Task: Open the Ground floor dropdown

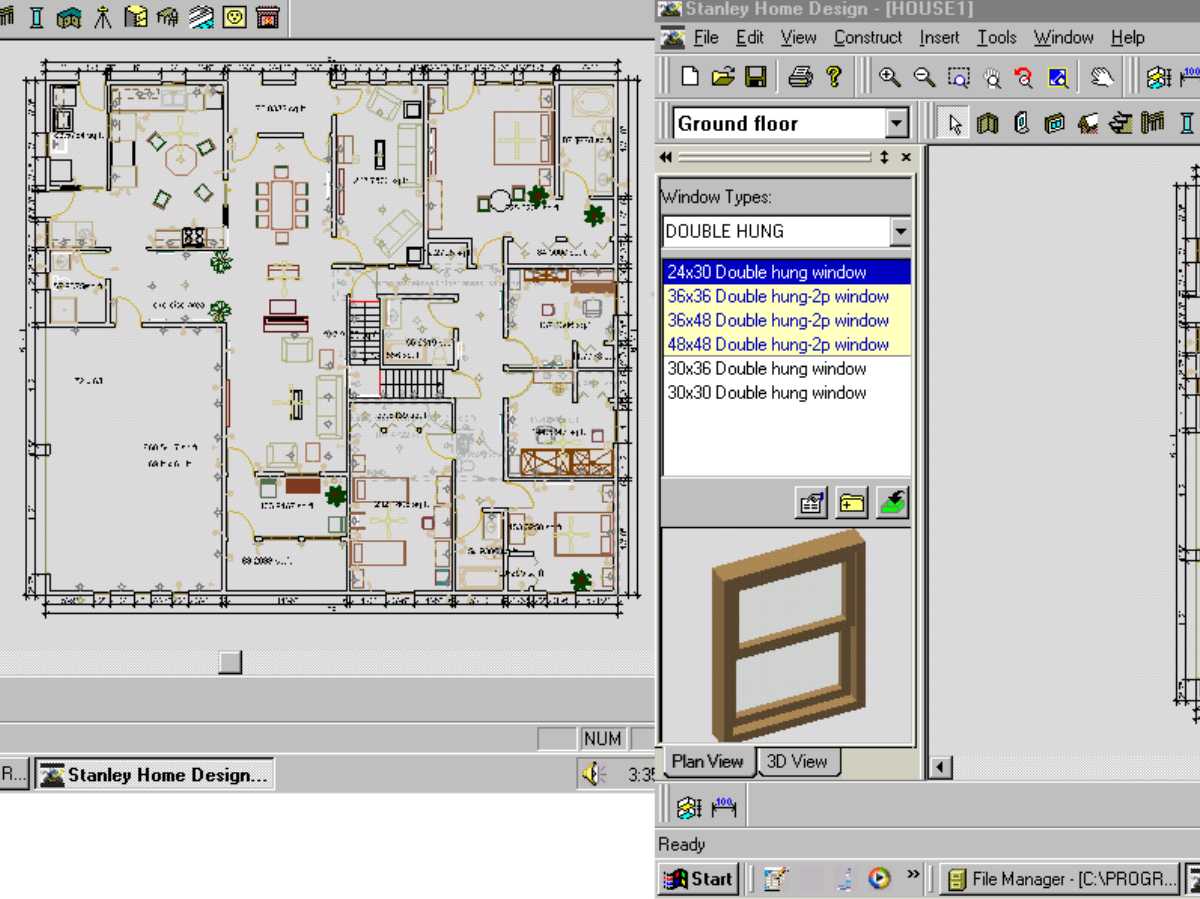Action: coord(897,124)
